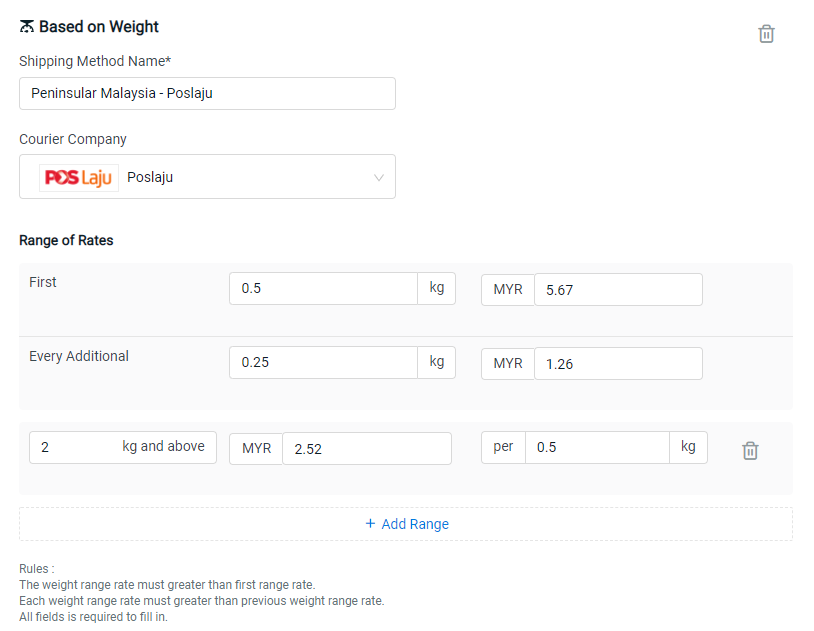Click the plus icon beside Add Range
Screen dimensions: 814x631
tap(370, 523)
